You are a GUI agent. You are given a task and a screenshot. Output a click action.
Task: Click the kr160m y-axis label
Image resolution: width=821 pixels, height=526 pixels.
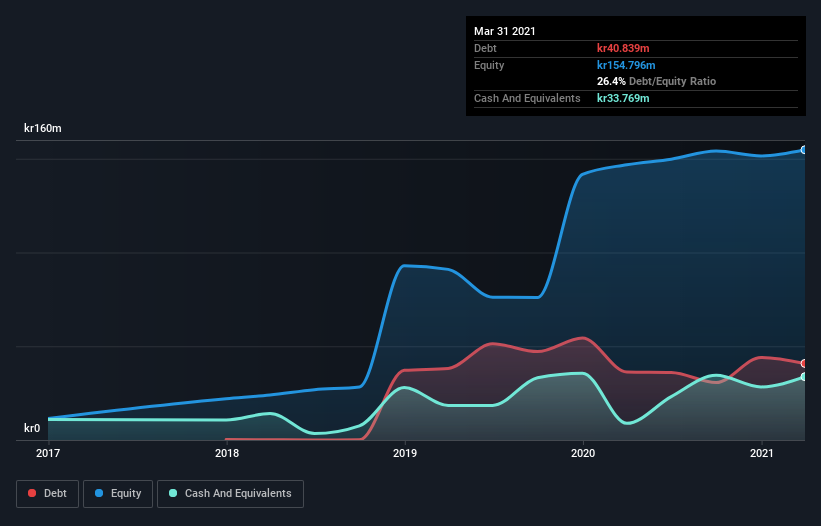click(x=43, y=128)
